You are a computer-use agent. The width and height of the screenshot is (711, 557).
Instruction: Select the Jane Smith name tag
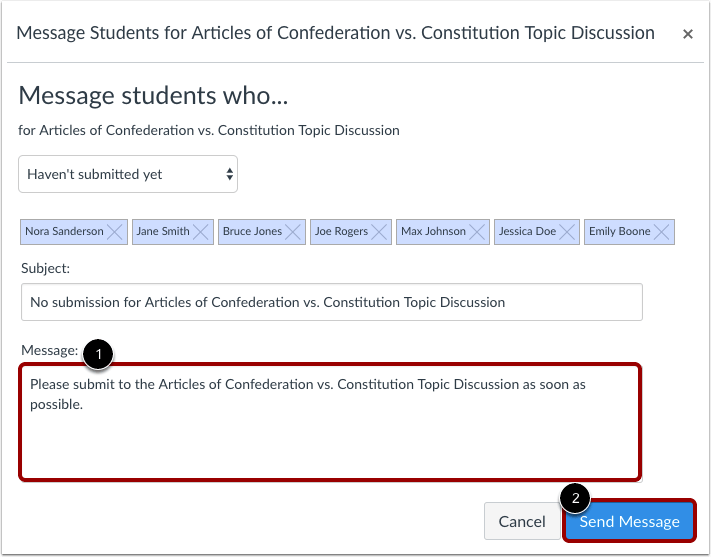point(162,232)
